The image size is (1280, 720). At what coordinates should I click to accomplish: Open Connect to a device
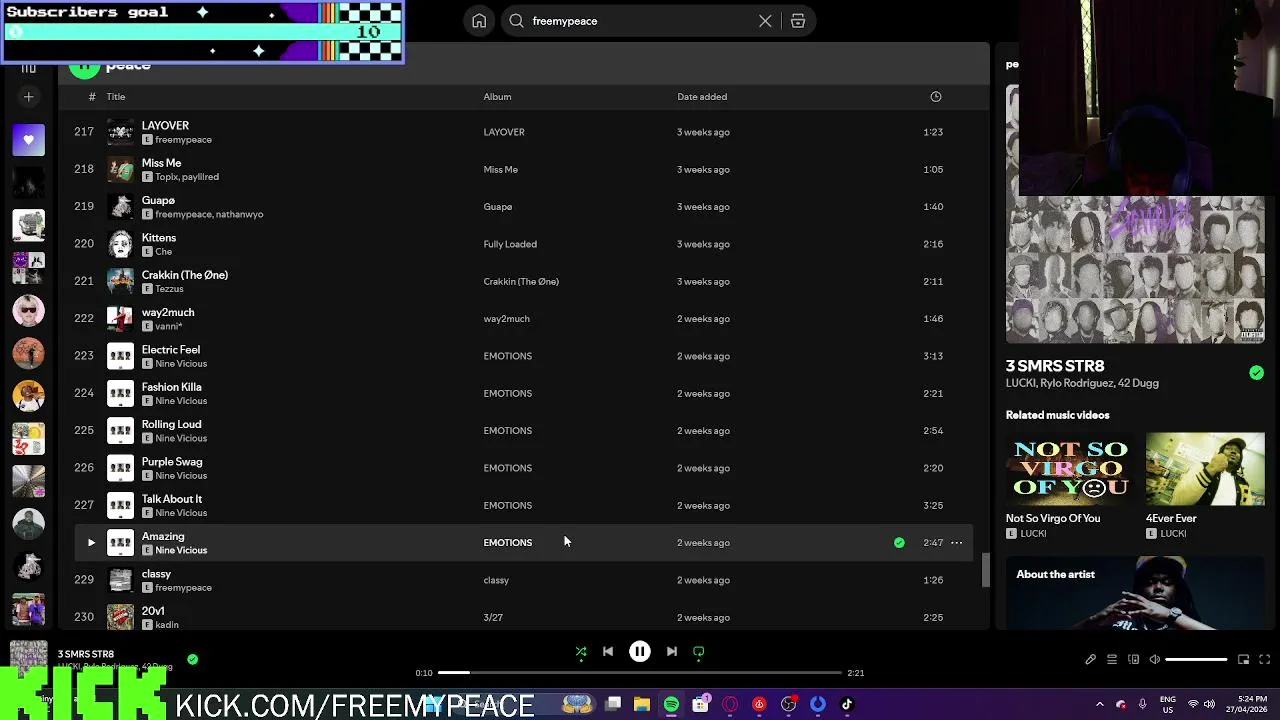coord(1134,660)
